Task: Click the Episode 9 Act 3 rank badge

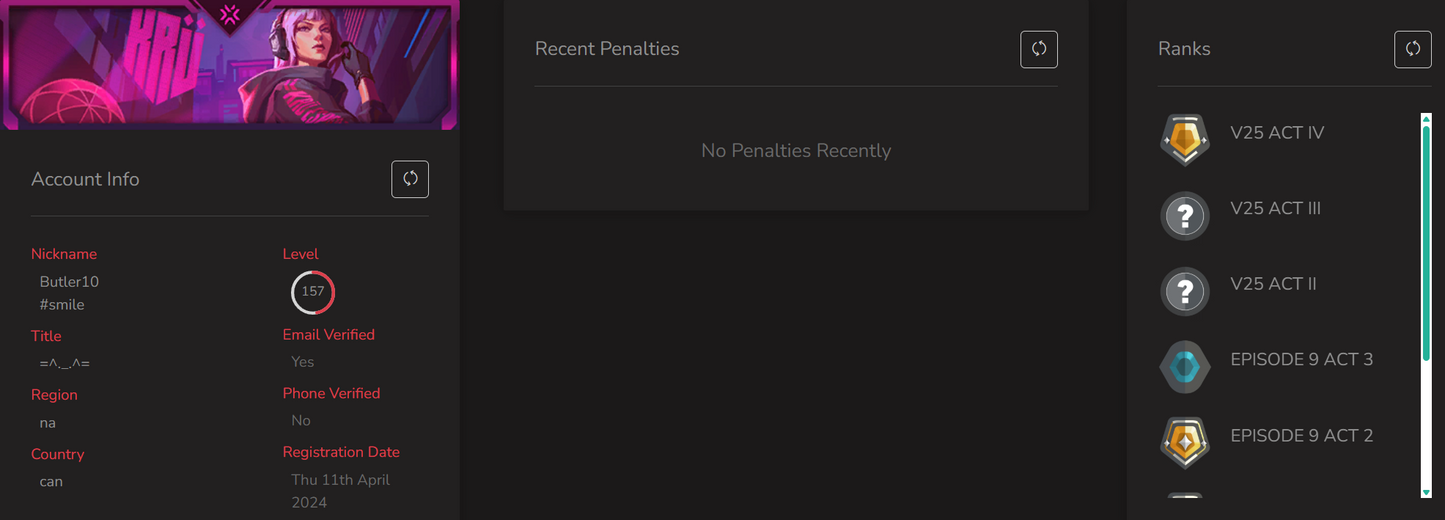Action: (1185, 366)
